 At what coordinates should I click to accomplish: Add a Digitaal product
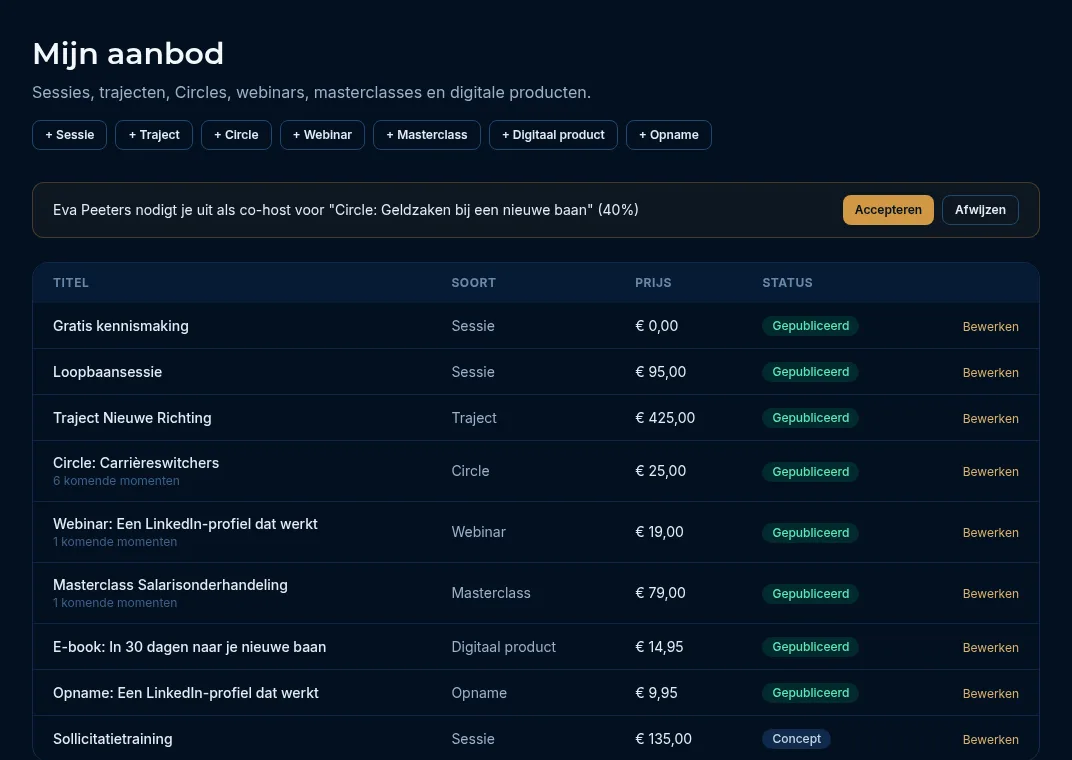click(x=553, y=135)
